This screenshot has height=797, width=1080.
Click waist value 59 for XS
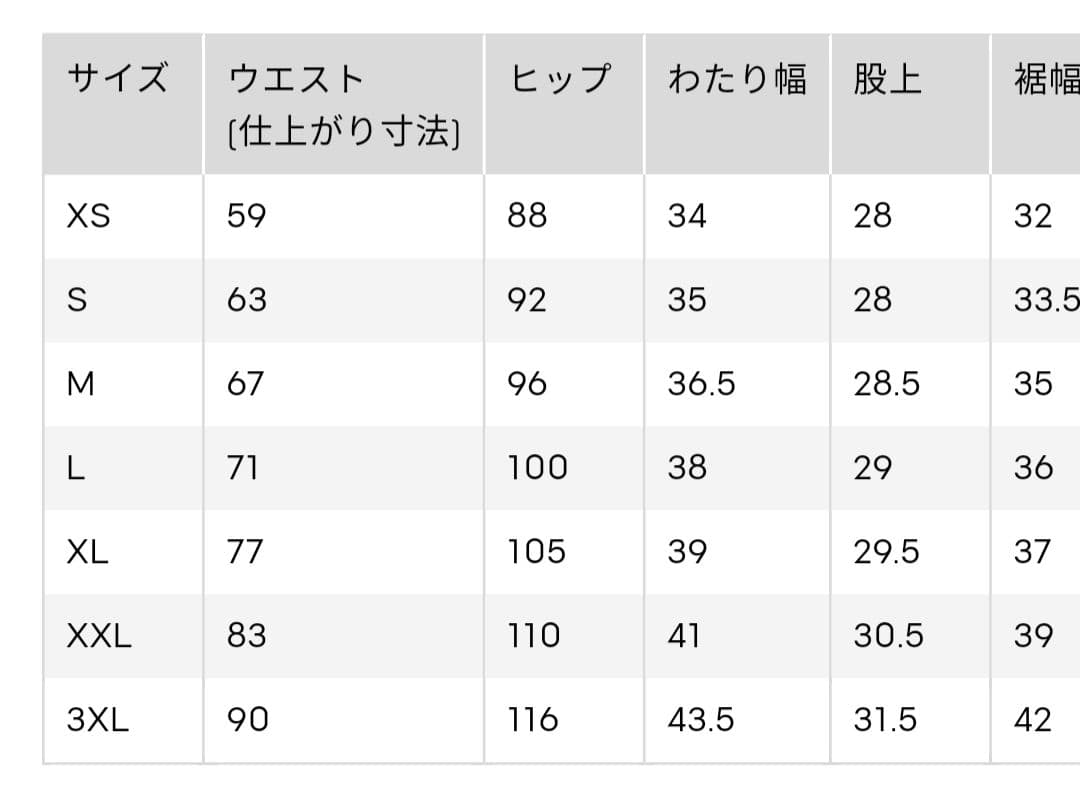tap(246, 216)
